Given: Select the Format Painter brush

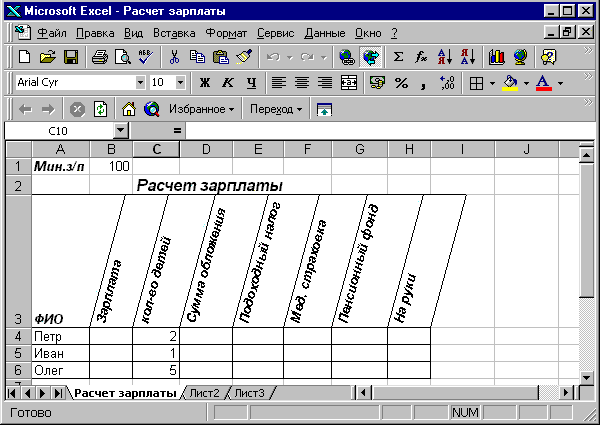Looking at the screenshot, I should (x=244, y=57).
